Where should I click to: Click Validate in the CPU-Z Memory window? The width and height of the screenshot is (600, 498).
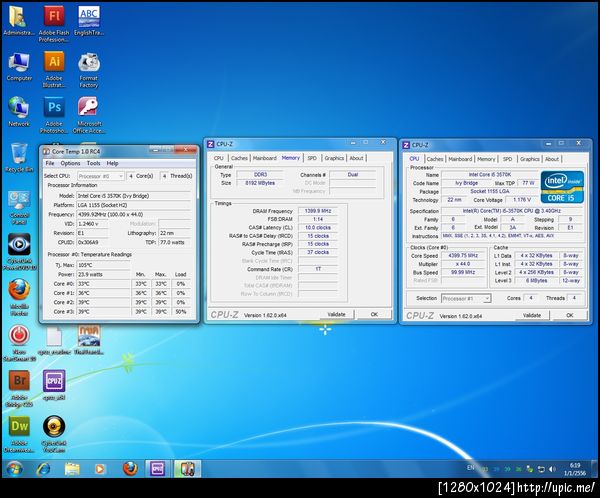coord(337,314)
